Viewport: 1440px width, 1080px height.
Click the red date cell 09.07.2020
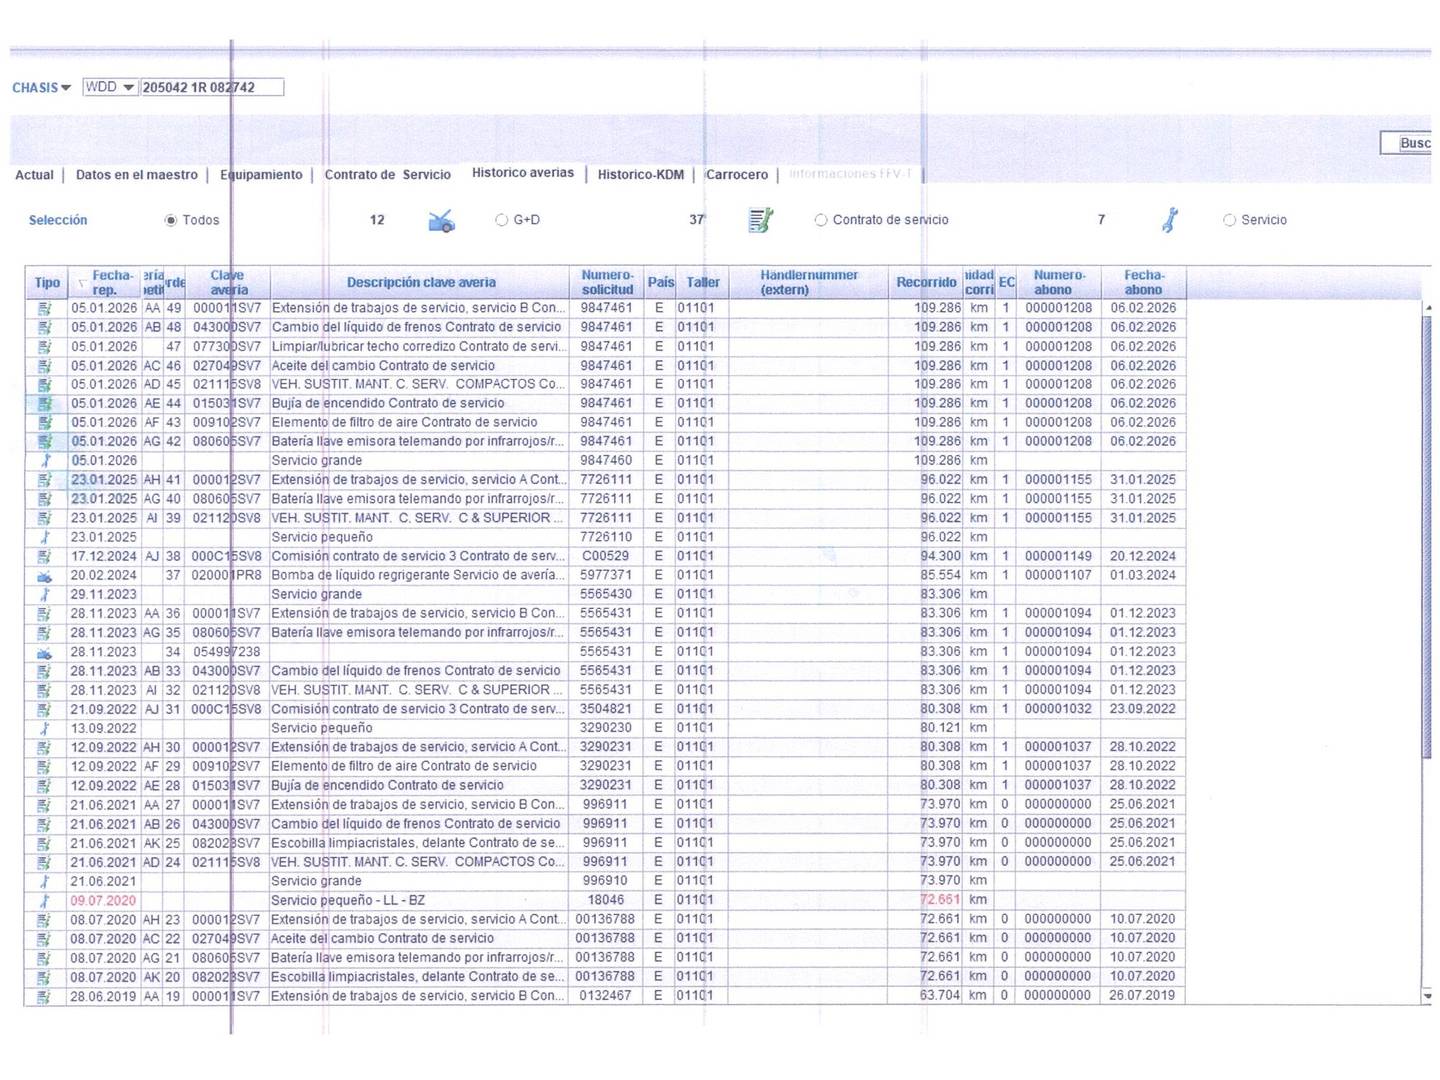coord(104,901)
